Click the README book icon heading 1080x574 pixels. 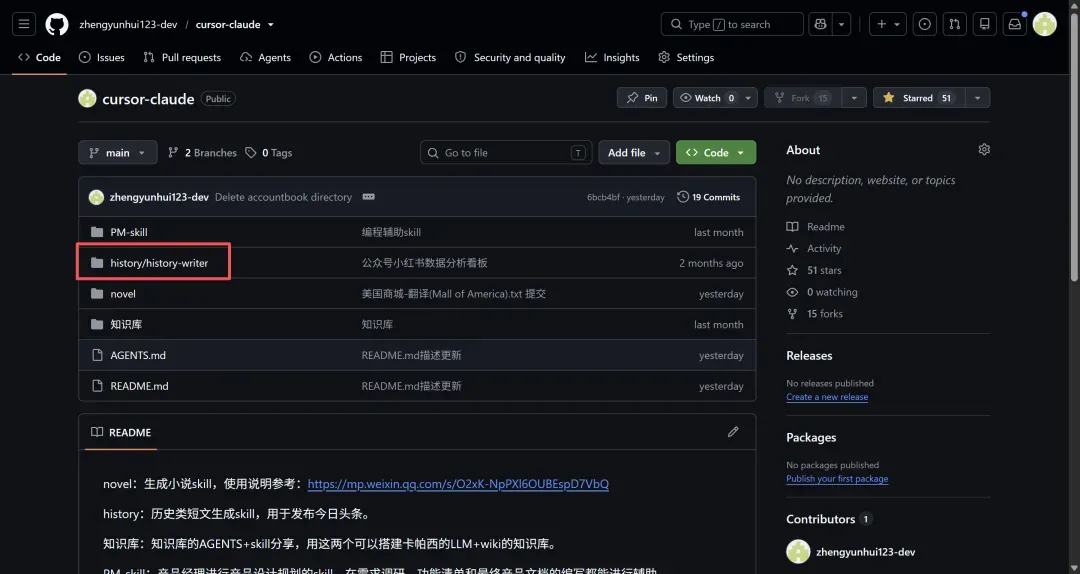pos(97,432)
